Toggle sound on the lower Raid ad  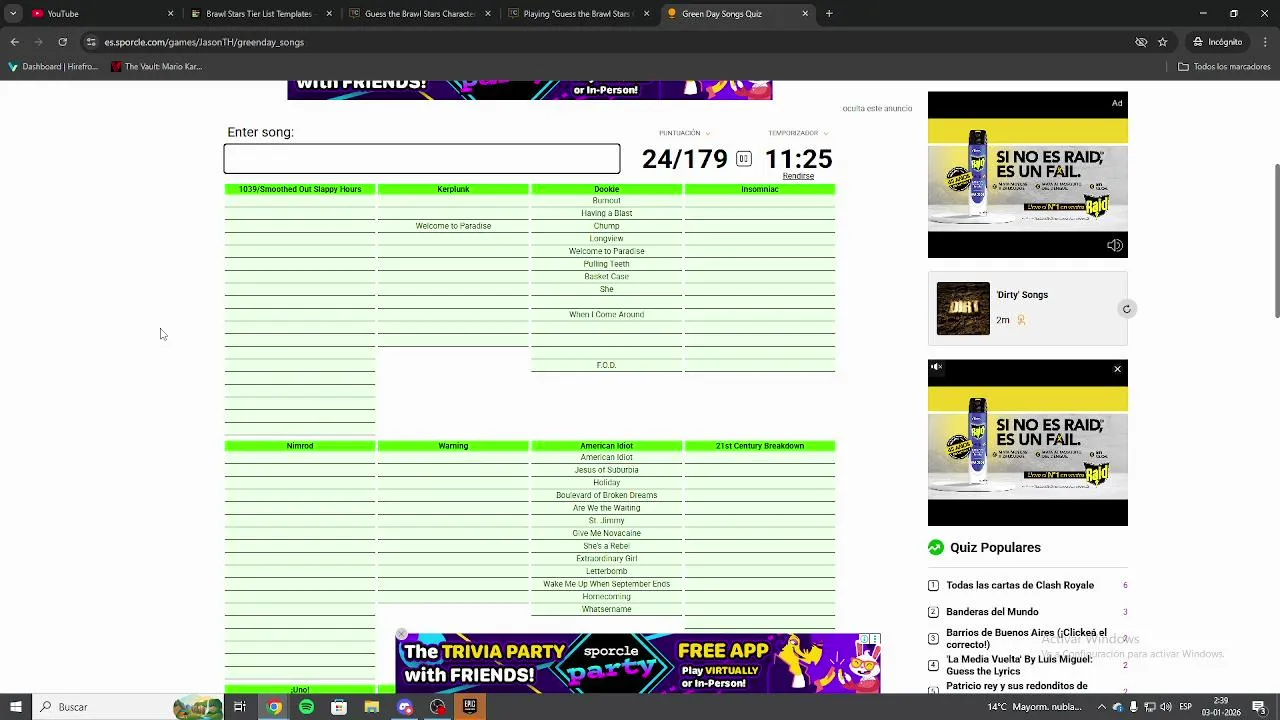[x=937, y=367]
